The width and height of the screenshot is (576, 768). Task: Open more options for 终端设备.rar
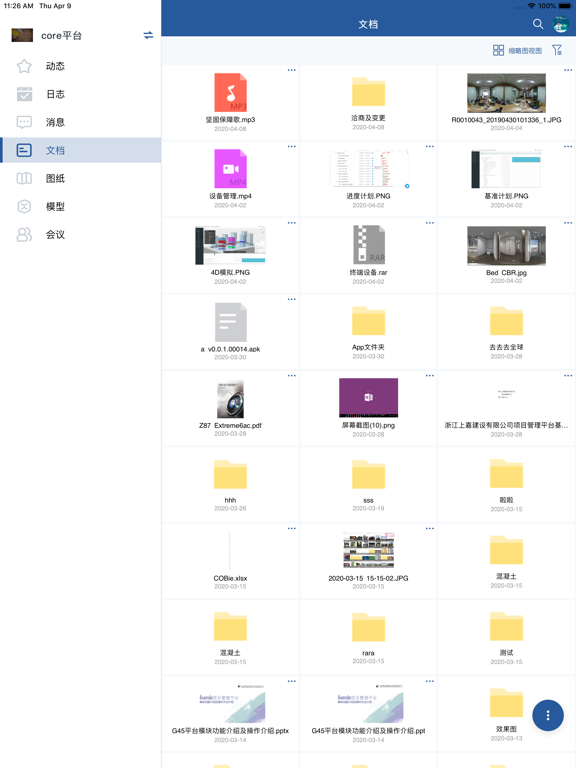click(x=430, y=223)
